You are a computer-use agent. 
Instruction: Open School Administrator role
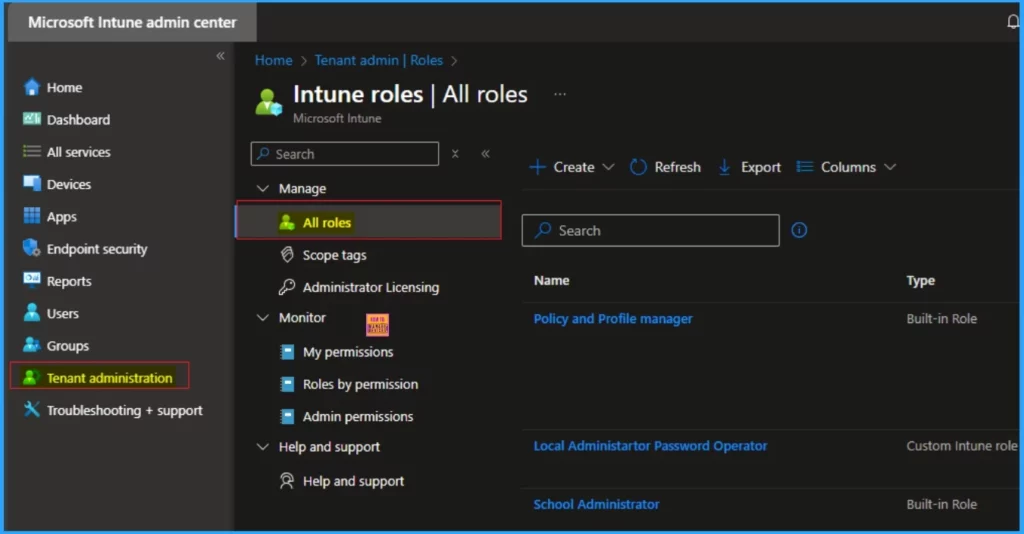pos(596,504)
